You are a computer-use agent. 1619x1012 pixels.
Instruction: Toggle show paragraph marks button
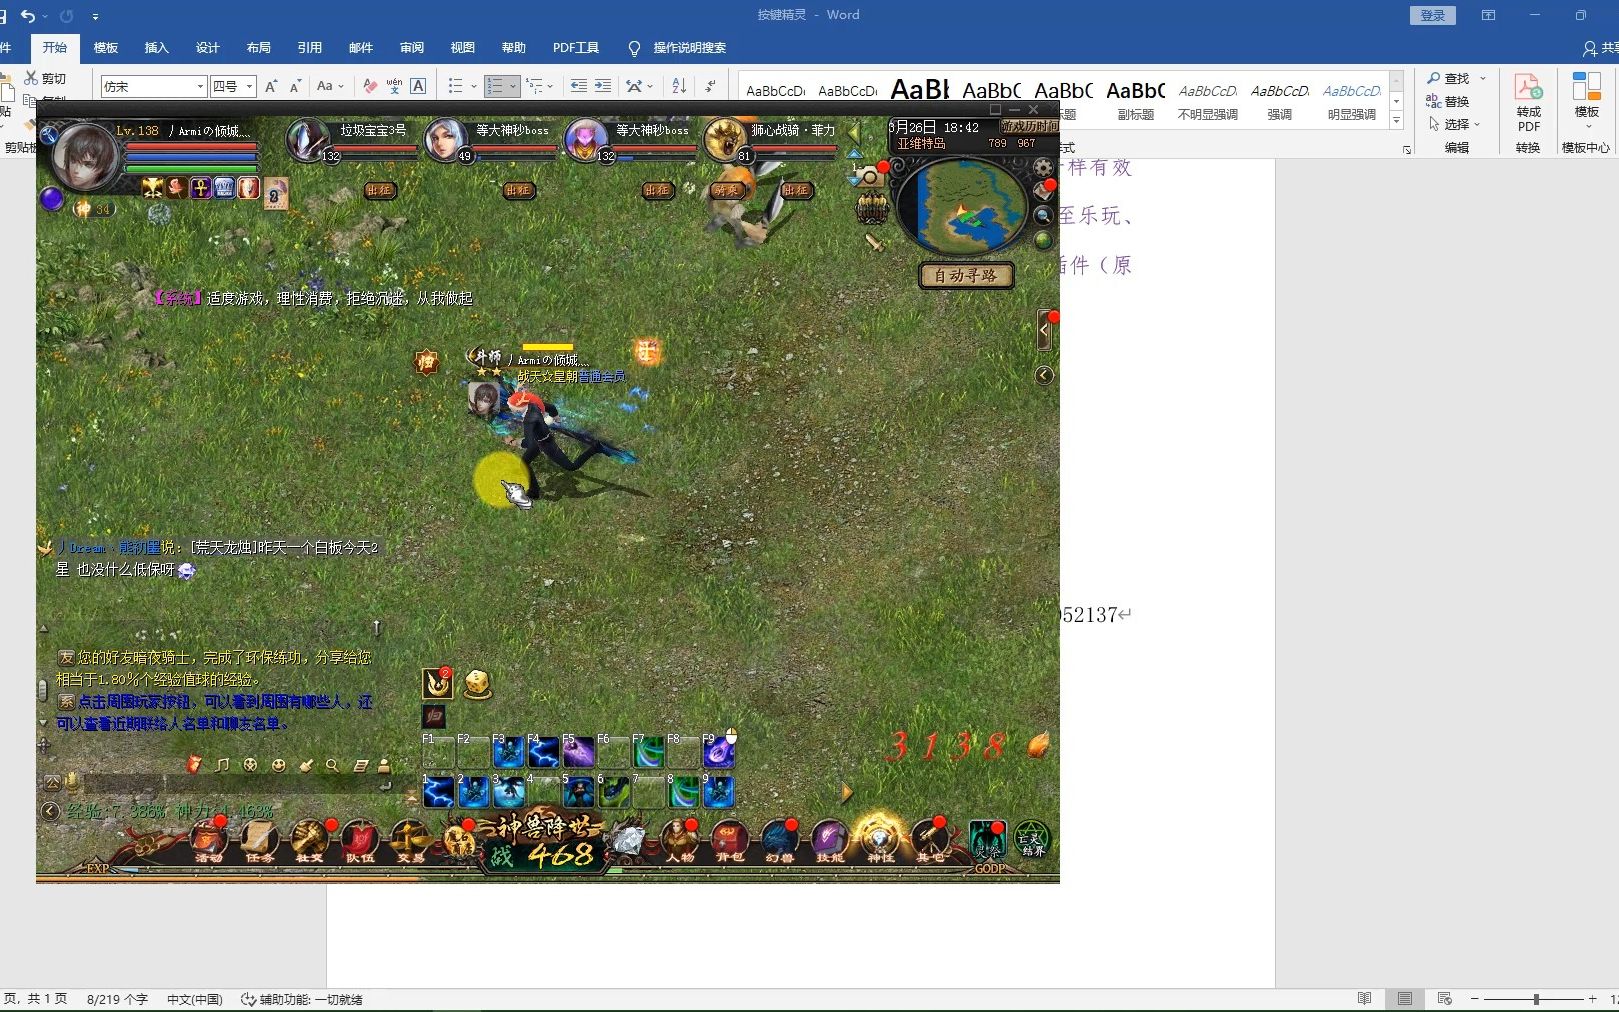tap(710, 86)
